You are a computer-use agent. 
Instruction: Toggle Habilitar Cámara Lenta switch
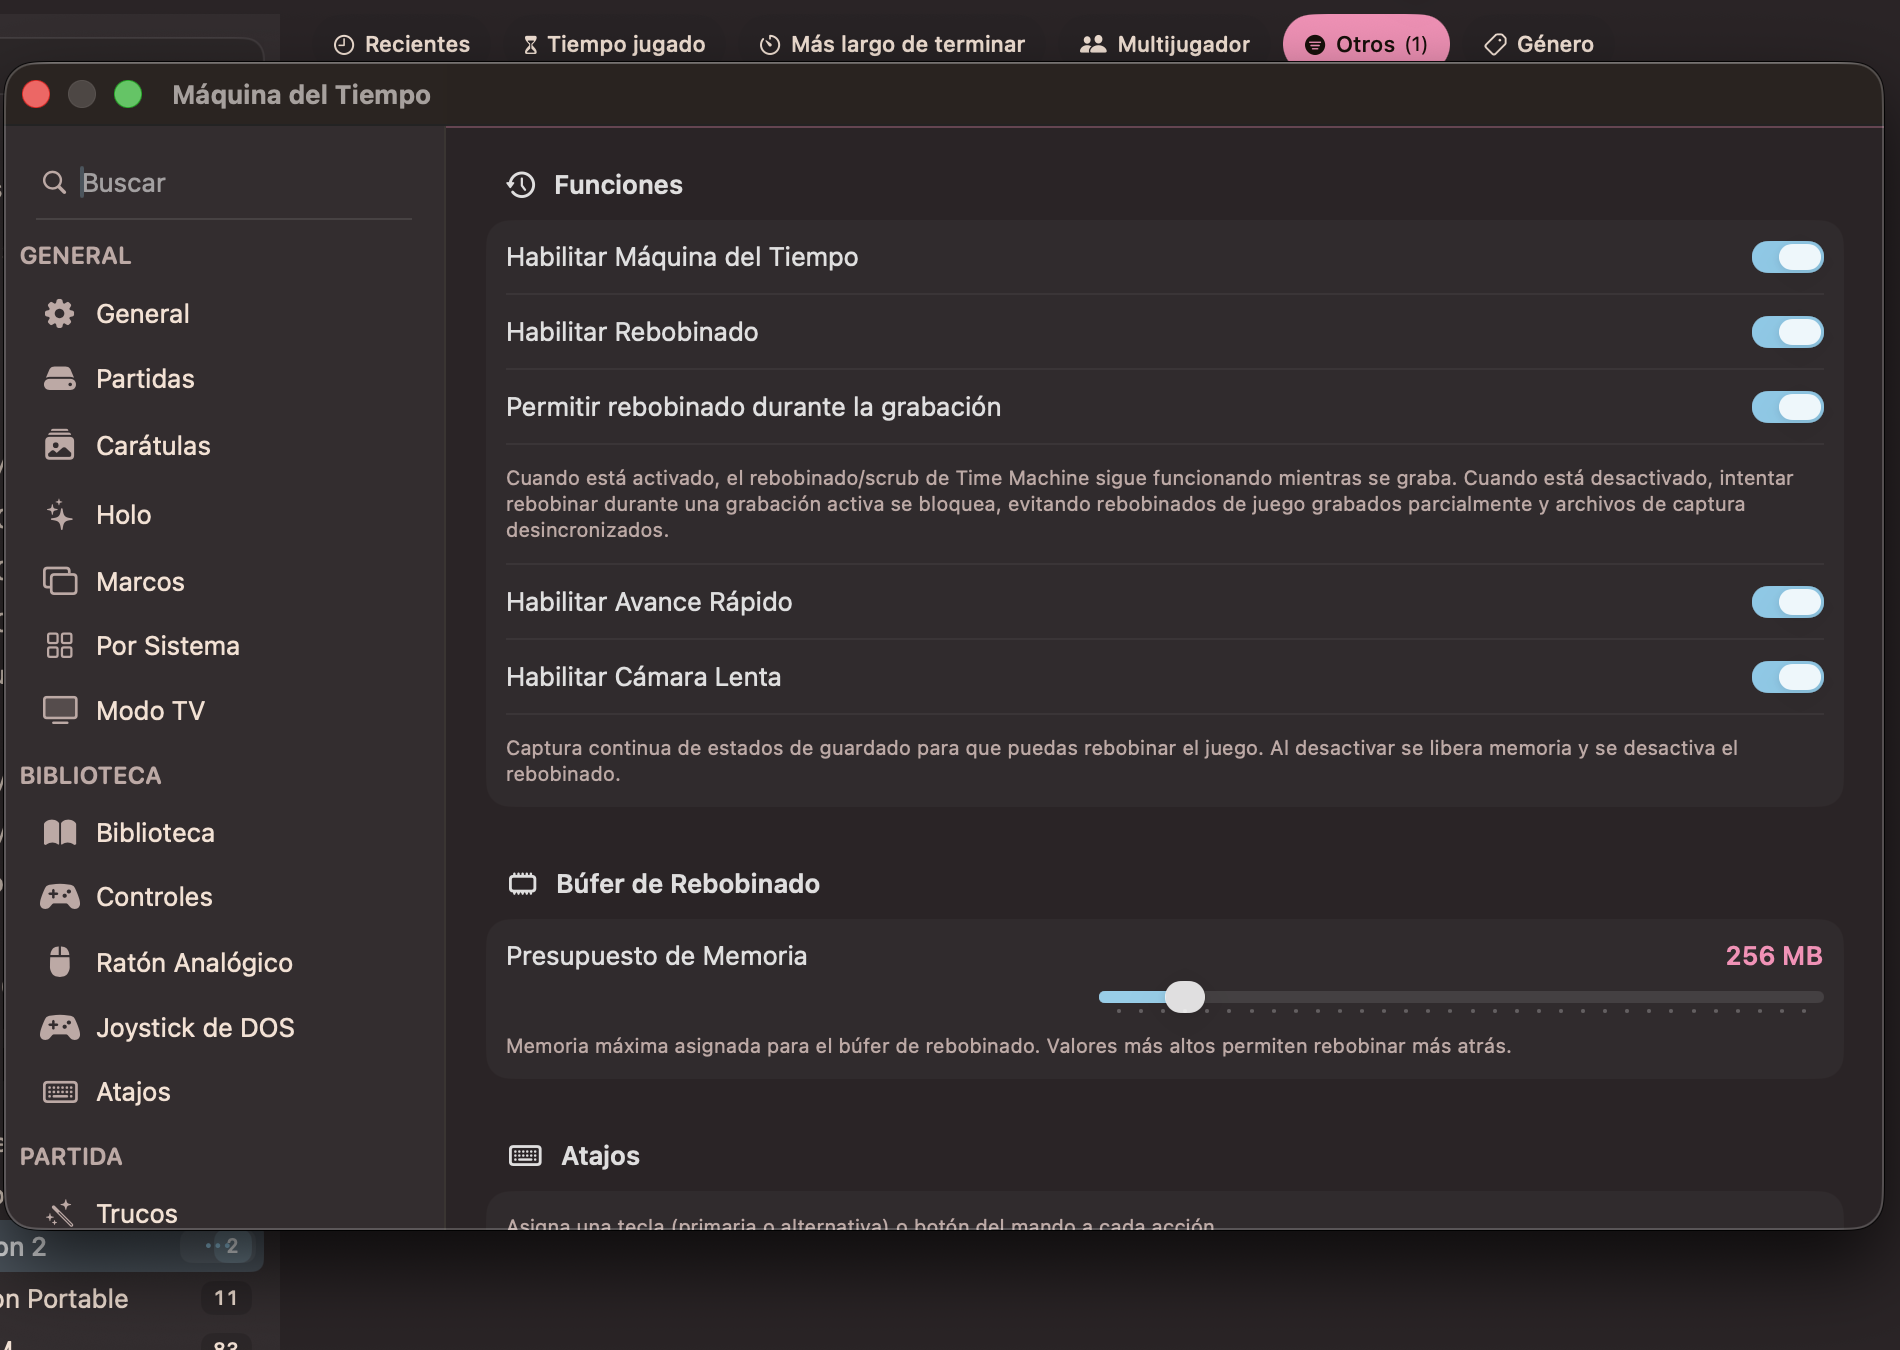click(x=1787, y=677)
